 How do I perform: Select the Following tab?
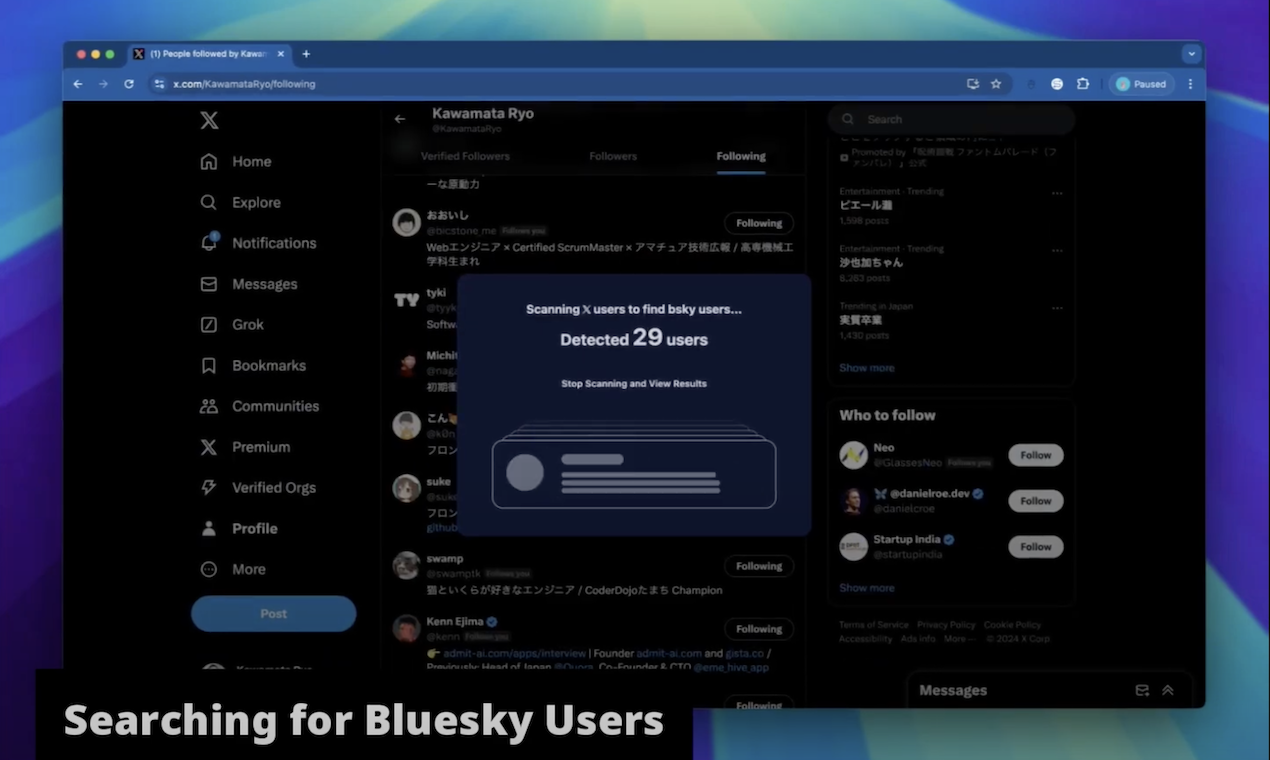pyautogui.click(x=741, y=156)
